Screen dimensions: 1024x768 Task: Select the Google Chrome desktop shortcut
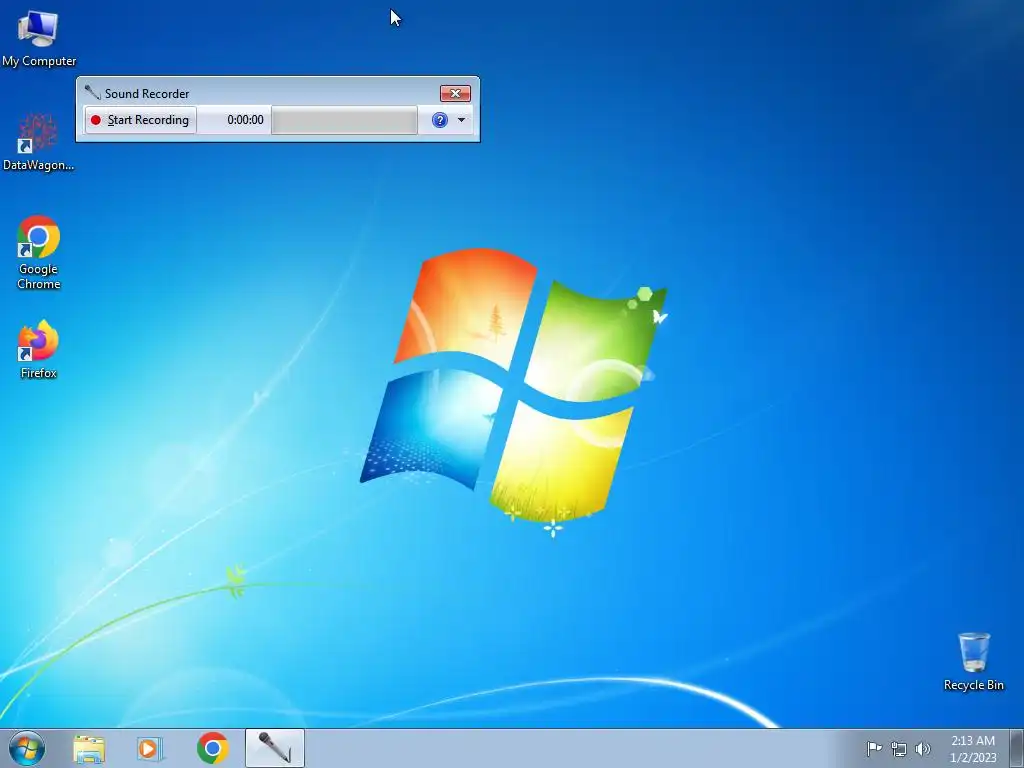38,253
